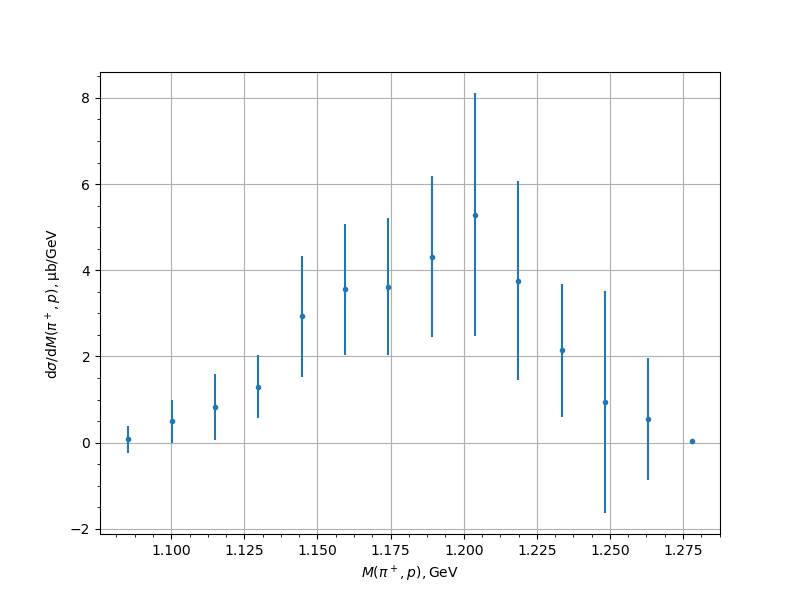800x600 pixels.
Task: Click the highest data point on the plot
Action: pos(475,215)
